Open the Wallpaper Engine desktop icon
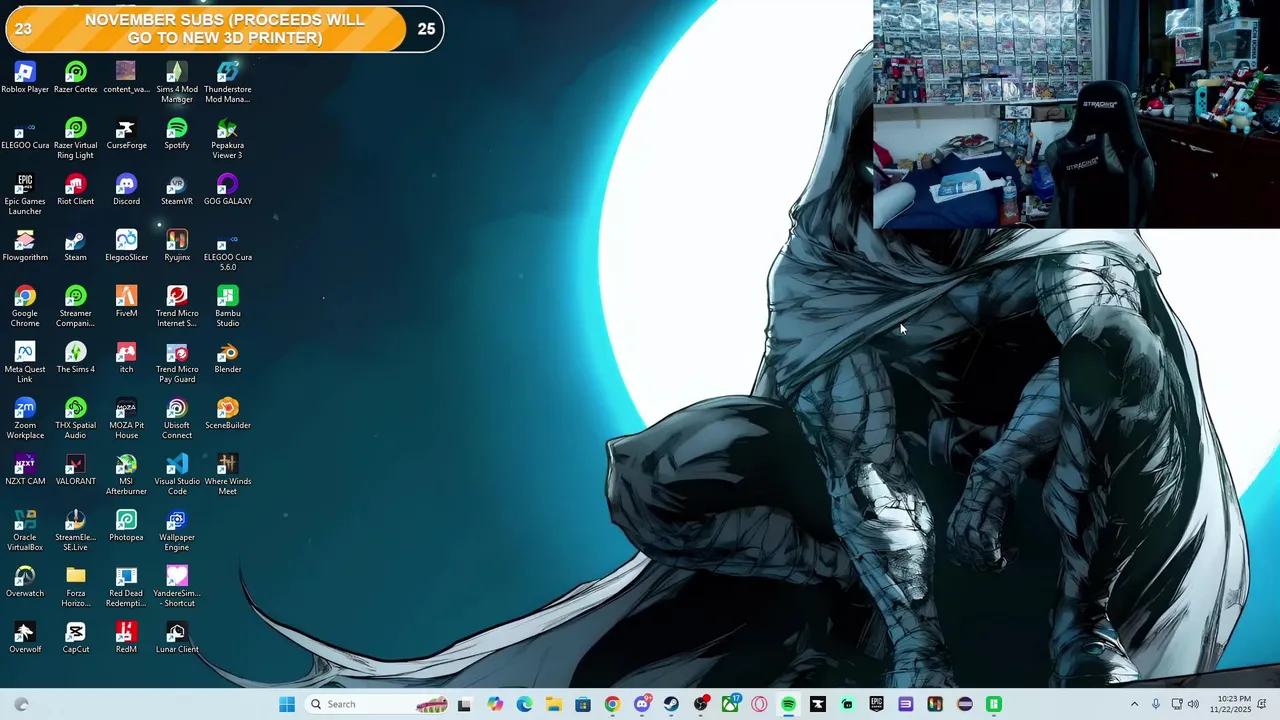 pos(177,531)
